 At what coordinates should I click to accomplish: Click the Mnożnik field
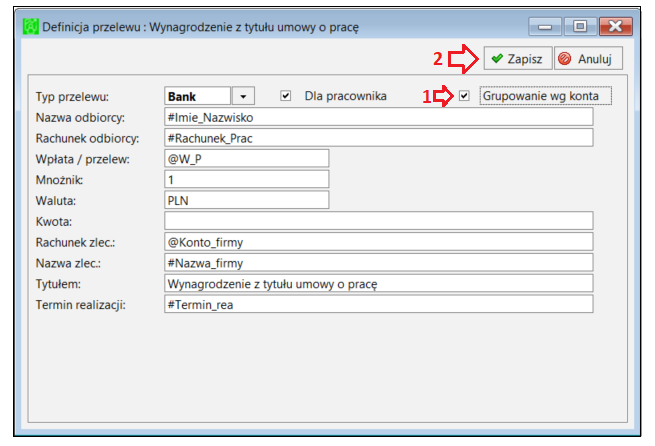(246, 180)
